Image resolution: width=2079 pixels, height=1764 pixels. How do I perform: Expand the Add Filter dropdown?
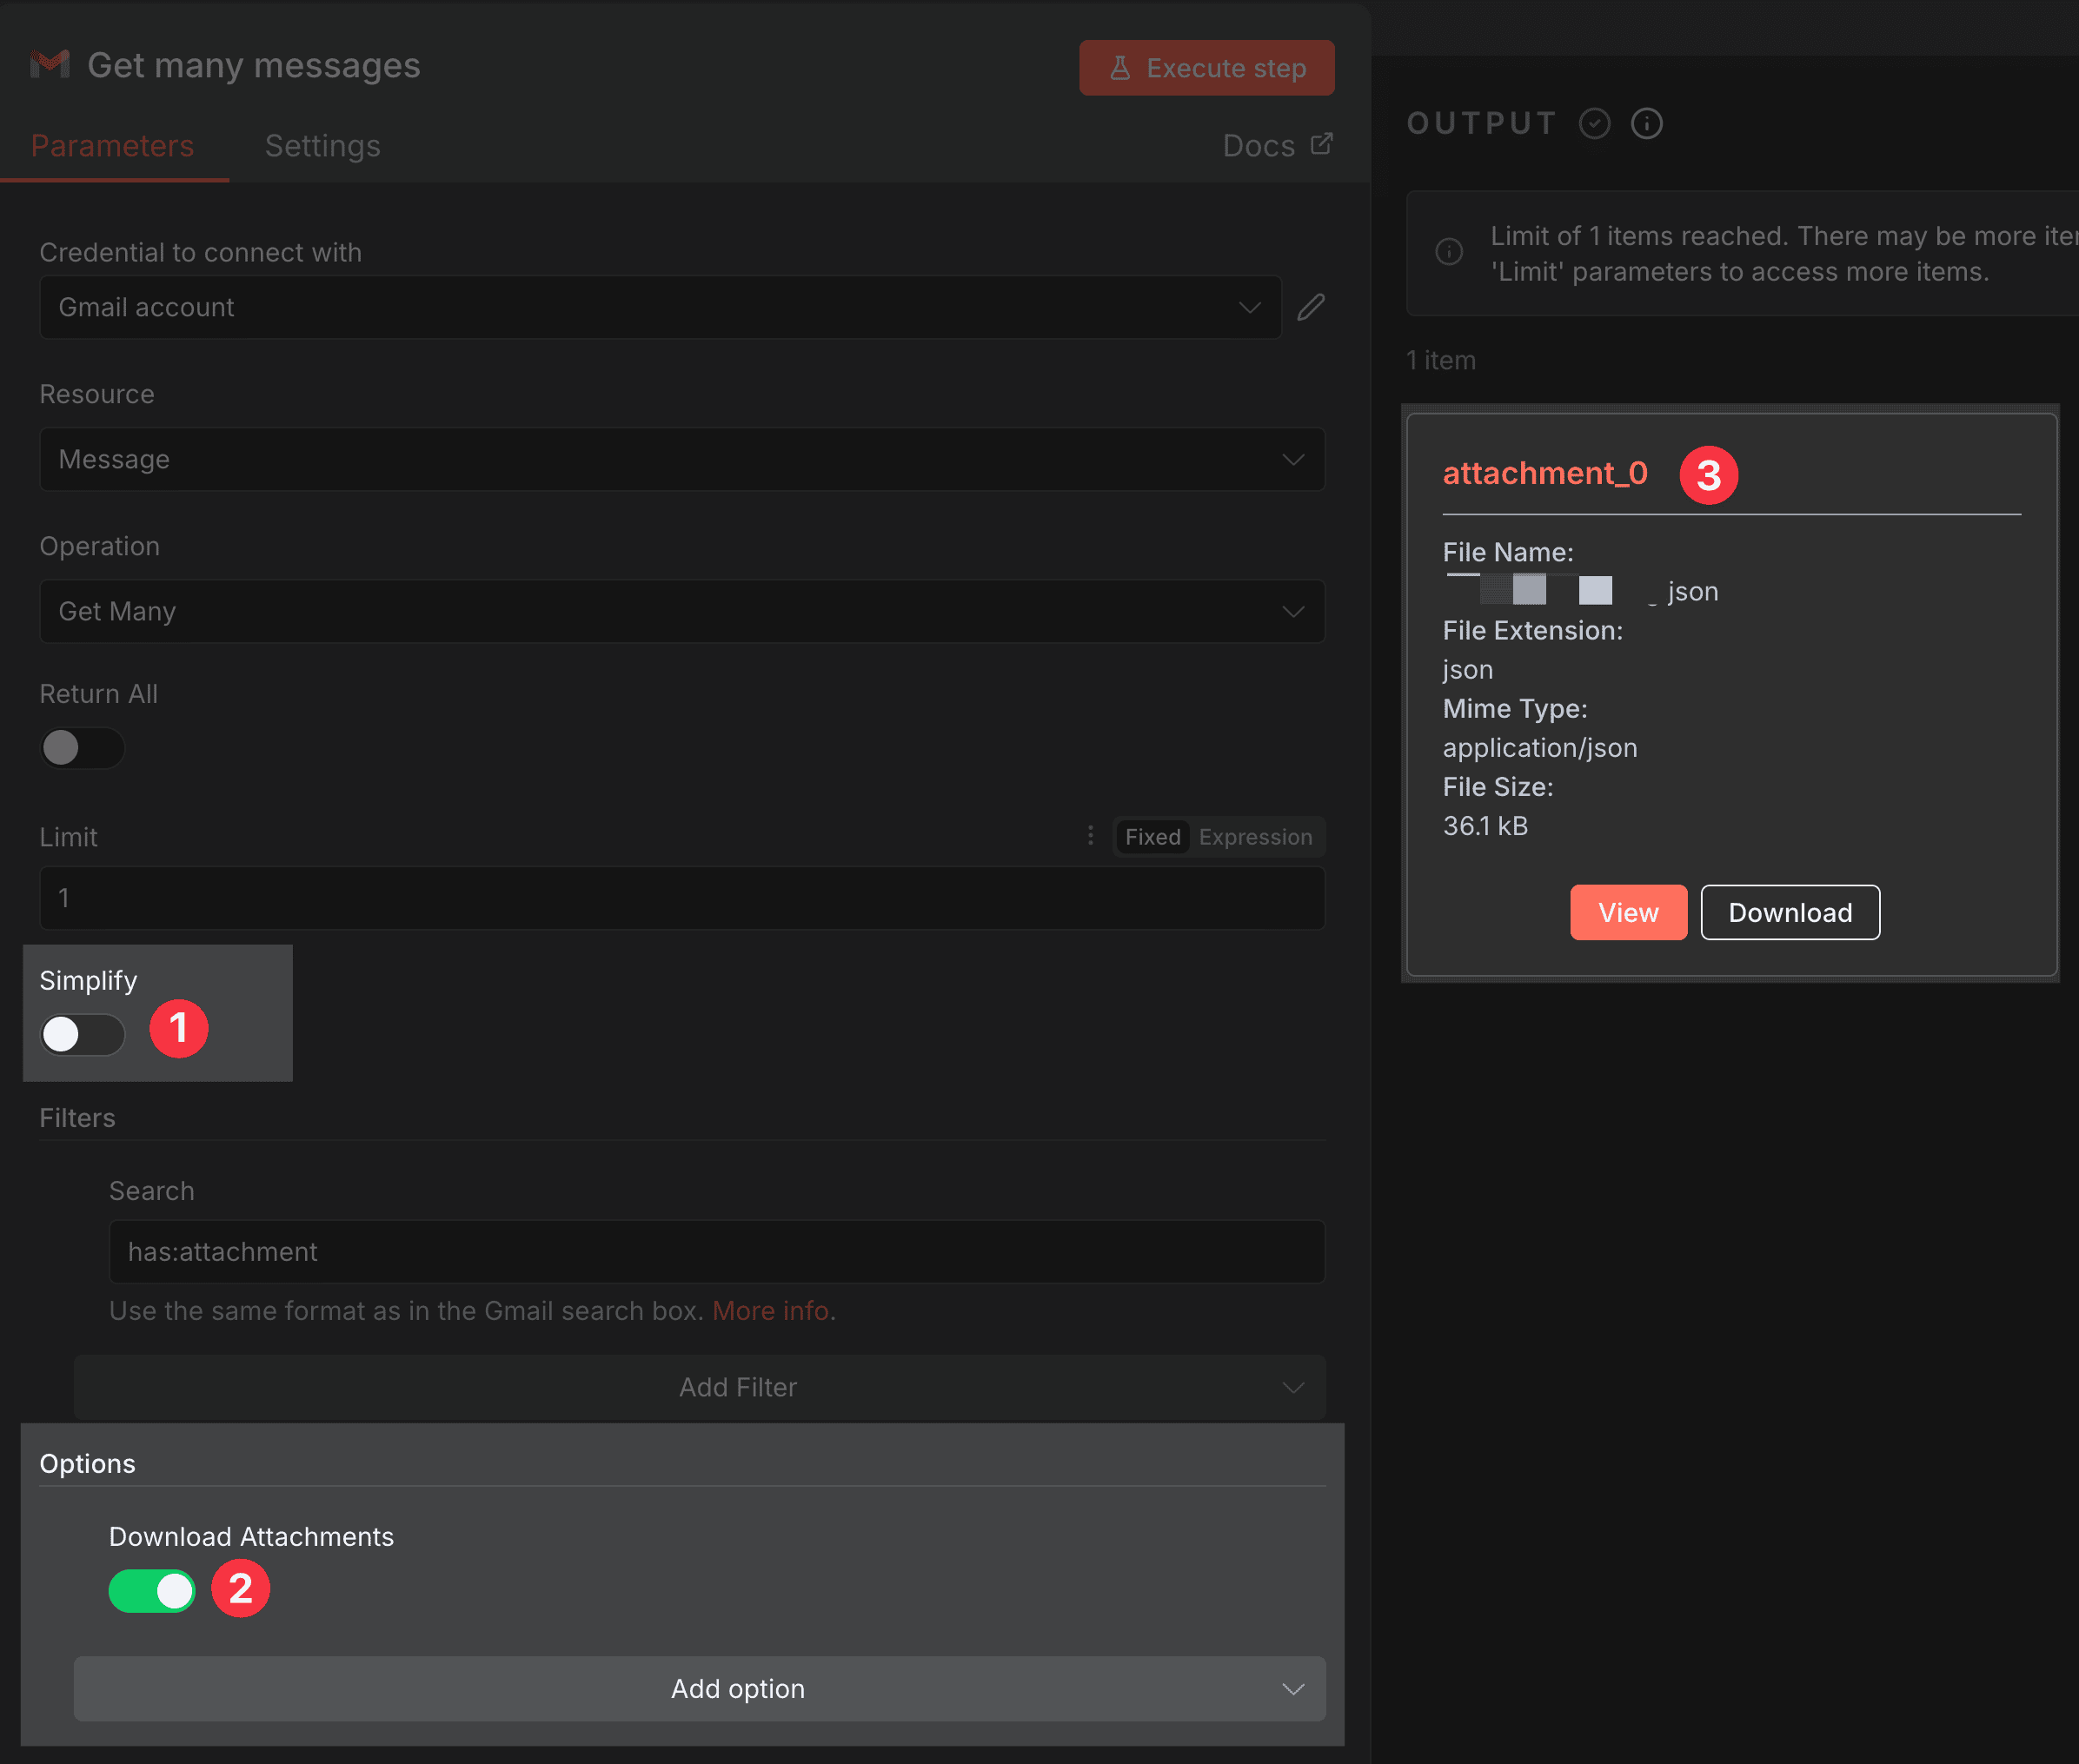738,1387
